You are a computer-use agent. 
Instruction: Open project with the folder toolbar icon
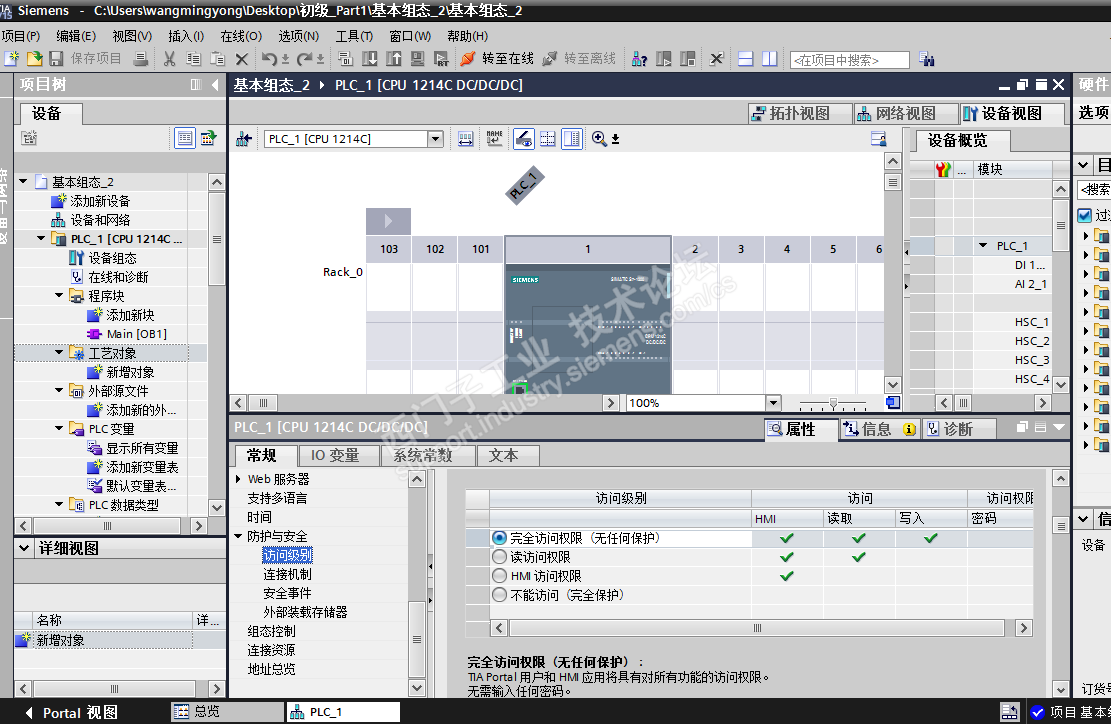pyautogui.click(x=34, y=59)
